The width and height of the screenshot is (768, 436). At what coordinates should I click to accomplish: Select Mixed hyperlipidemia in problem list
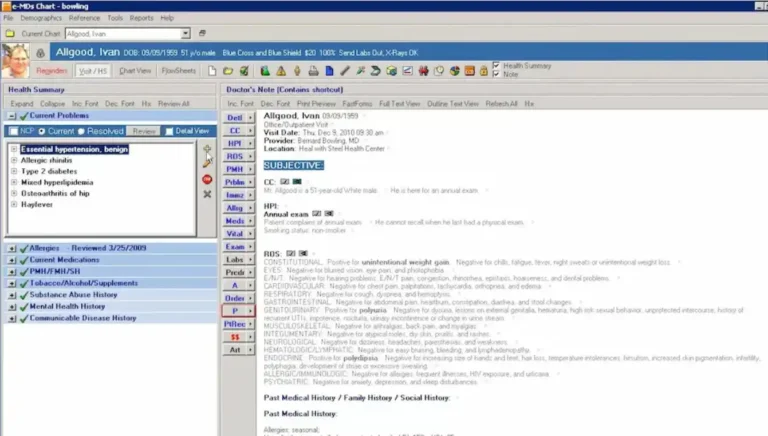coord(57,182)
